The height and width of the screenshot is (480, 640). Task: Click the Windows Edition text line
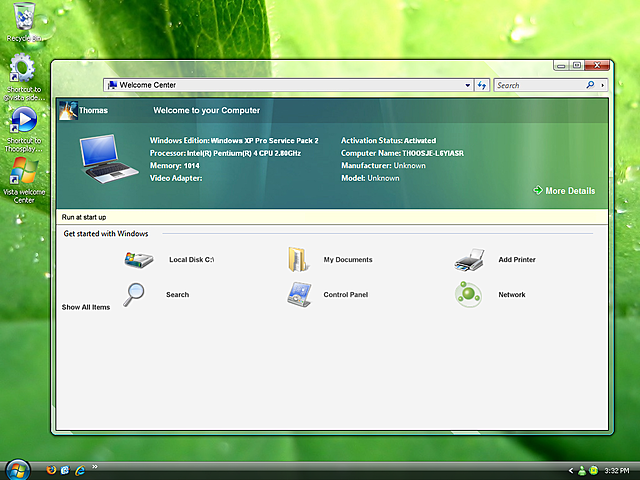234,140
